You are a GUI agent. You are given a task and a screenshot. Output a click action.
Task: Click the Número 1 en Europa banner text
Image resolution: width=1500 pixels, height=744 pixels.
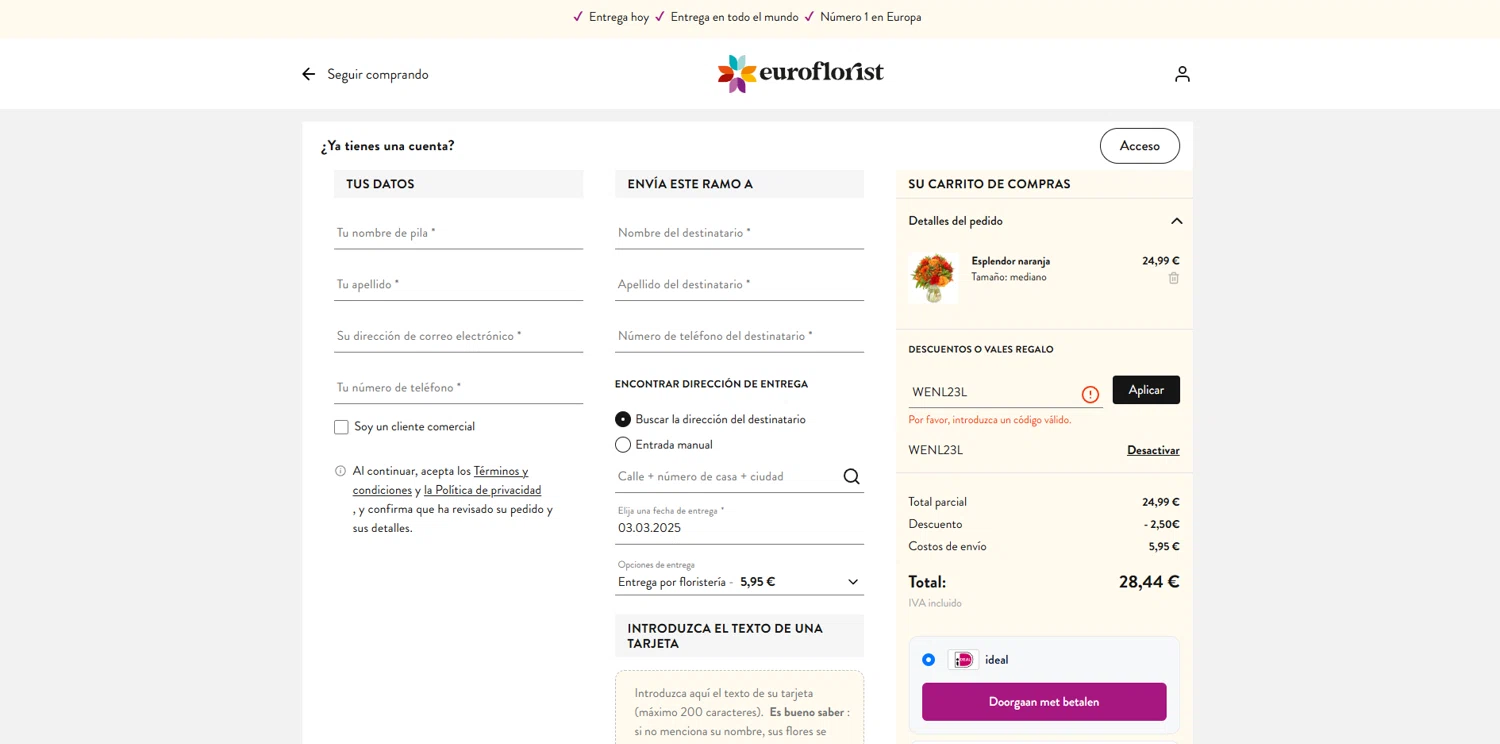[x=871, y=17]
